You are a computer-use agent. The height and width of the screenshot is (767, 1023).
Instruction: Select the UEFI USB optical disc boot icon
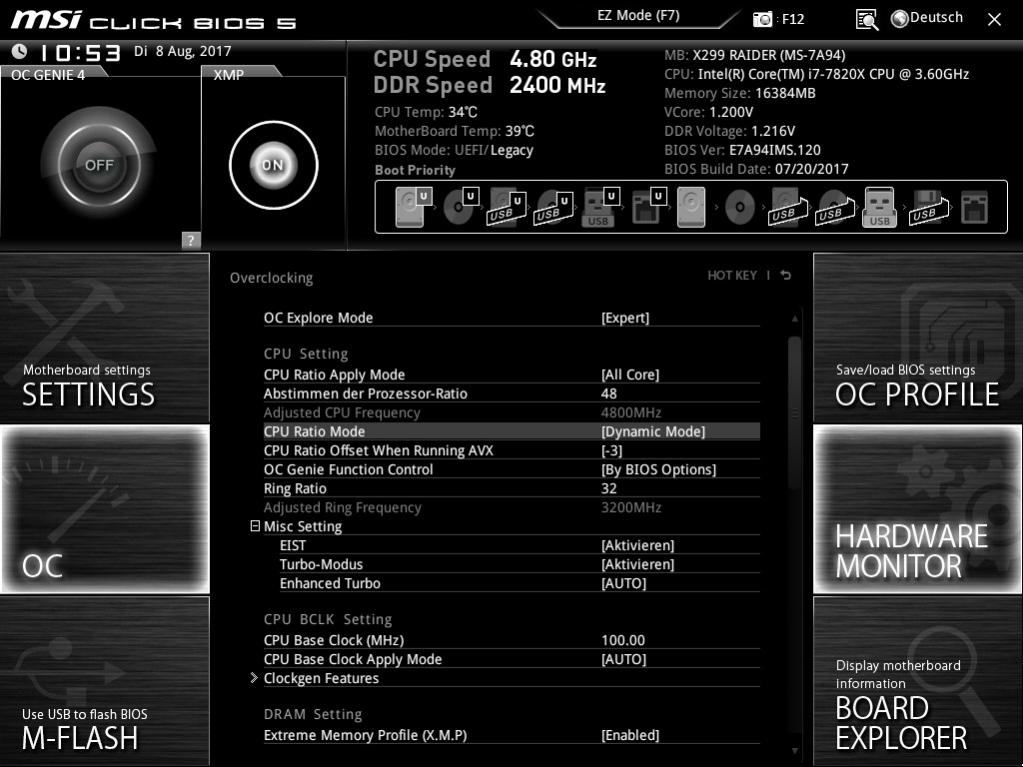click(x=554, y=207)
